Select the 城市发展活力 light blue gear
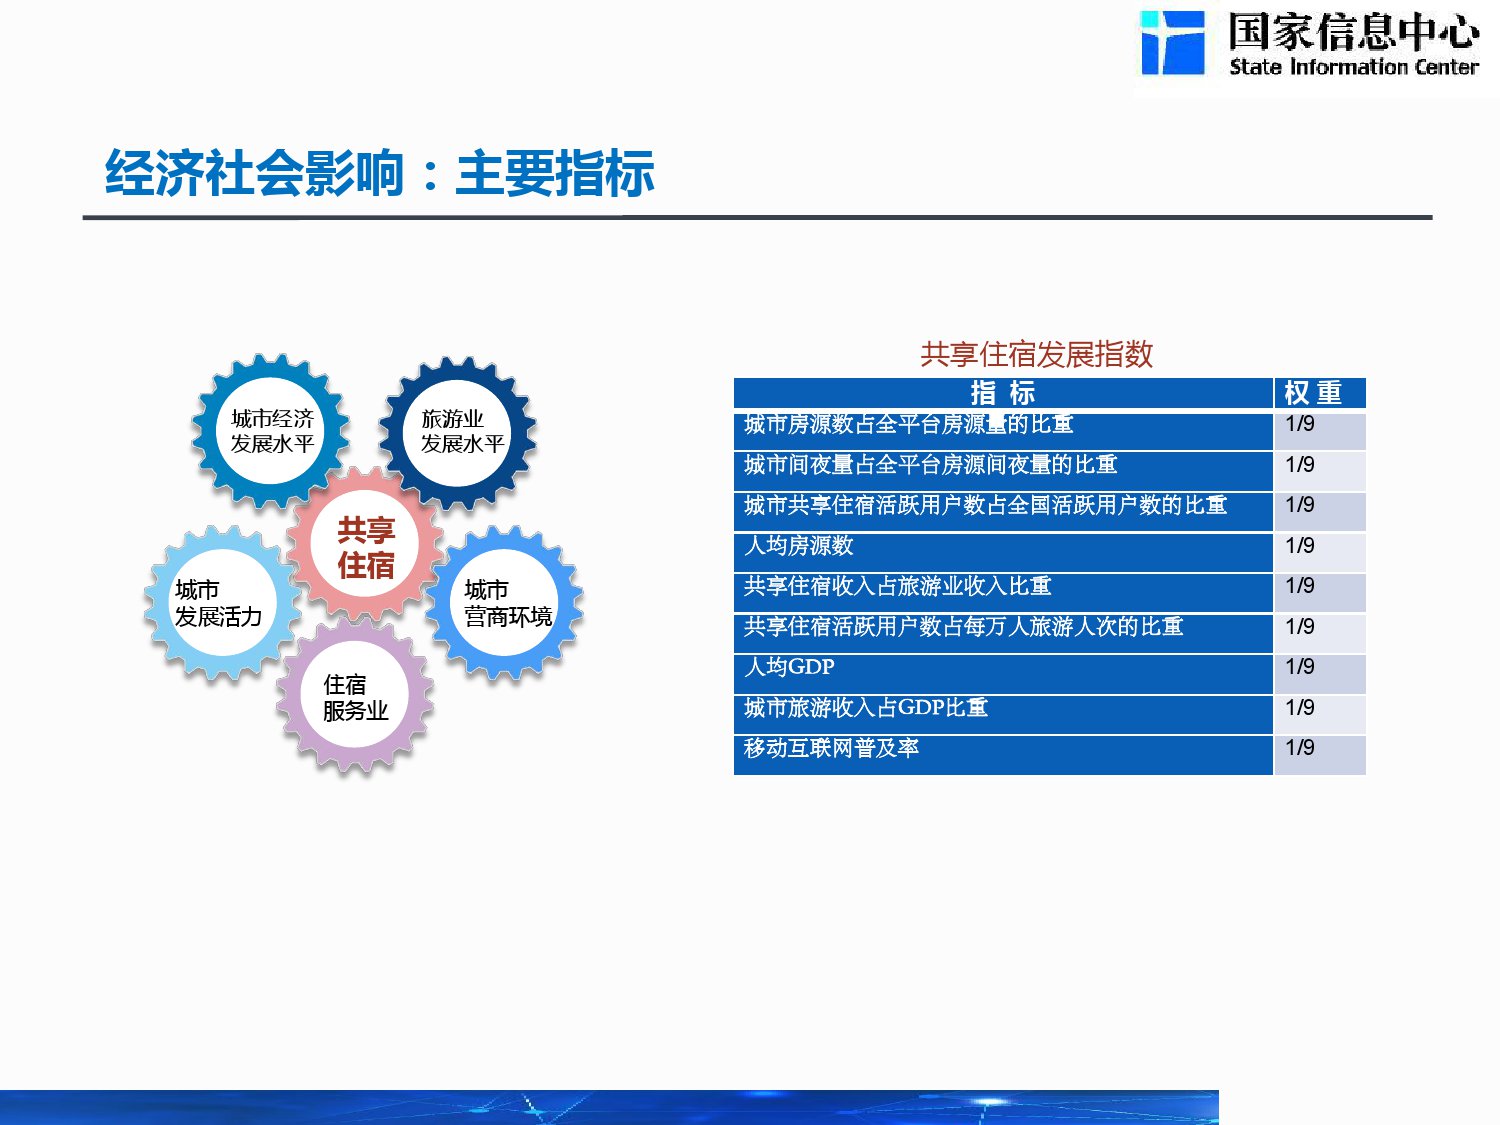Viewport: 1500px width, 1125px height. tap(221, 603)
